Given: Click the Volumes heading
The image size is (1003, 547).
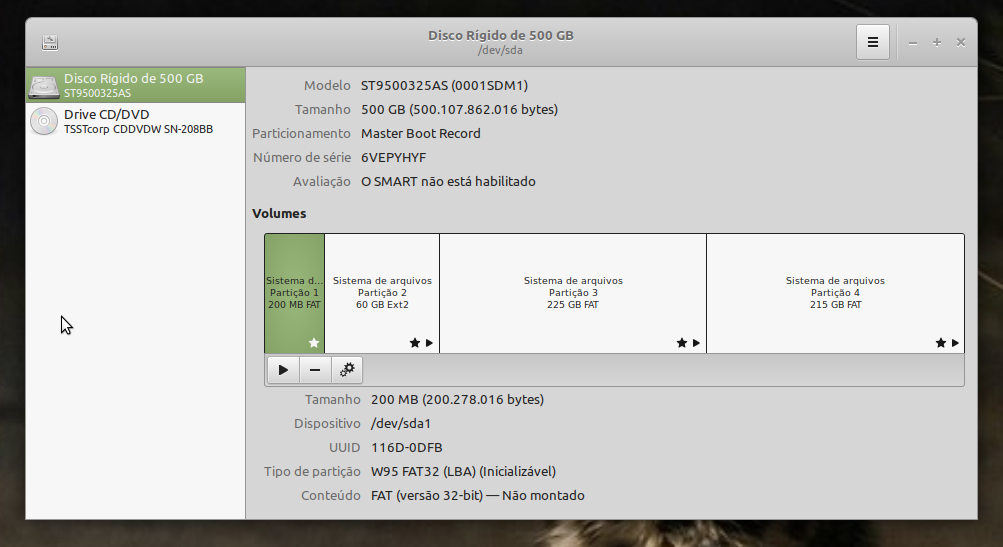Looking at the screenshot, I should point(279,214).
